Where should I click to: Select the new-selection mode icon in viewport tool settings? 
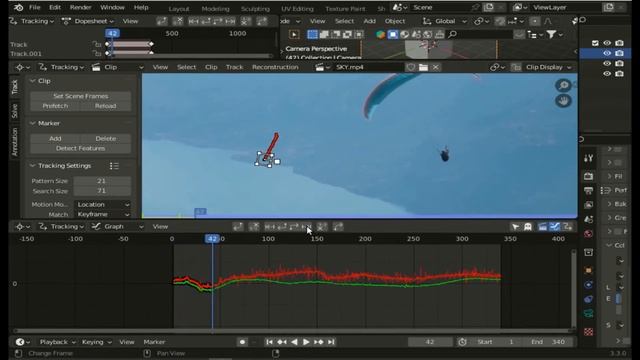coord(312,35)
